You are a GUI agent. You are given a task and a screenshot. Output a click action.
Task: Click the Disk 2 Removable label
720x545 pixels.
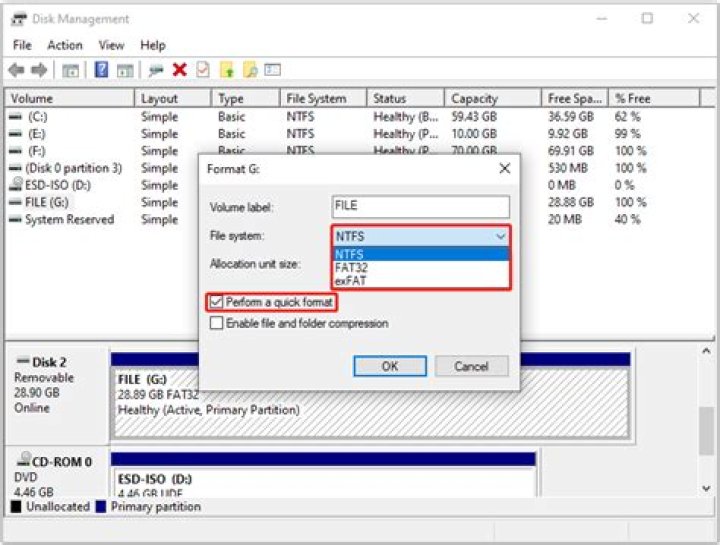click(x=44, y=377)
